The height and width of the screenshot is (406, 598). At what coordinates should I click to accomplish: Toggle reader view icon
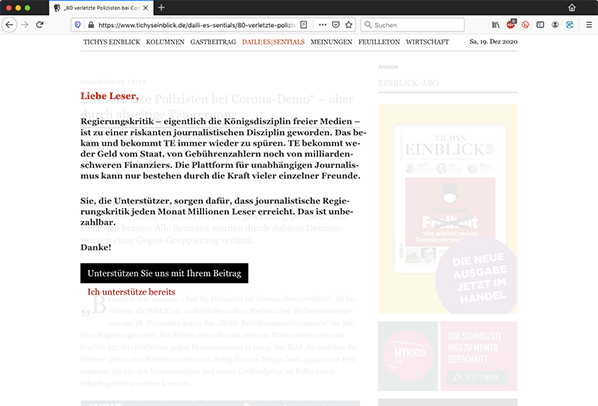click(x=304, y=25)
